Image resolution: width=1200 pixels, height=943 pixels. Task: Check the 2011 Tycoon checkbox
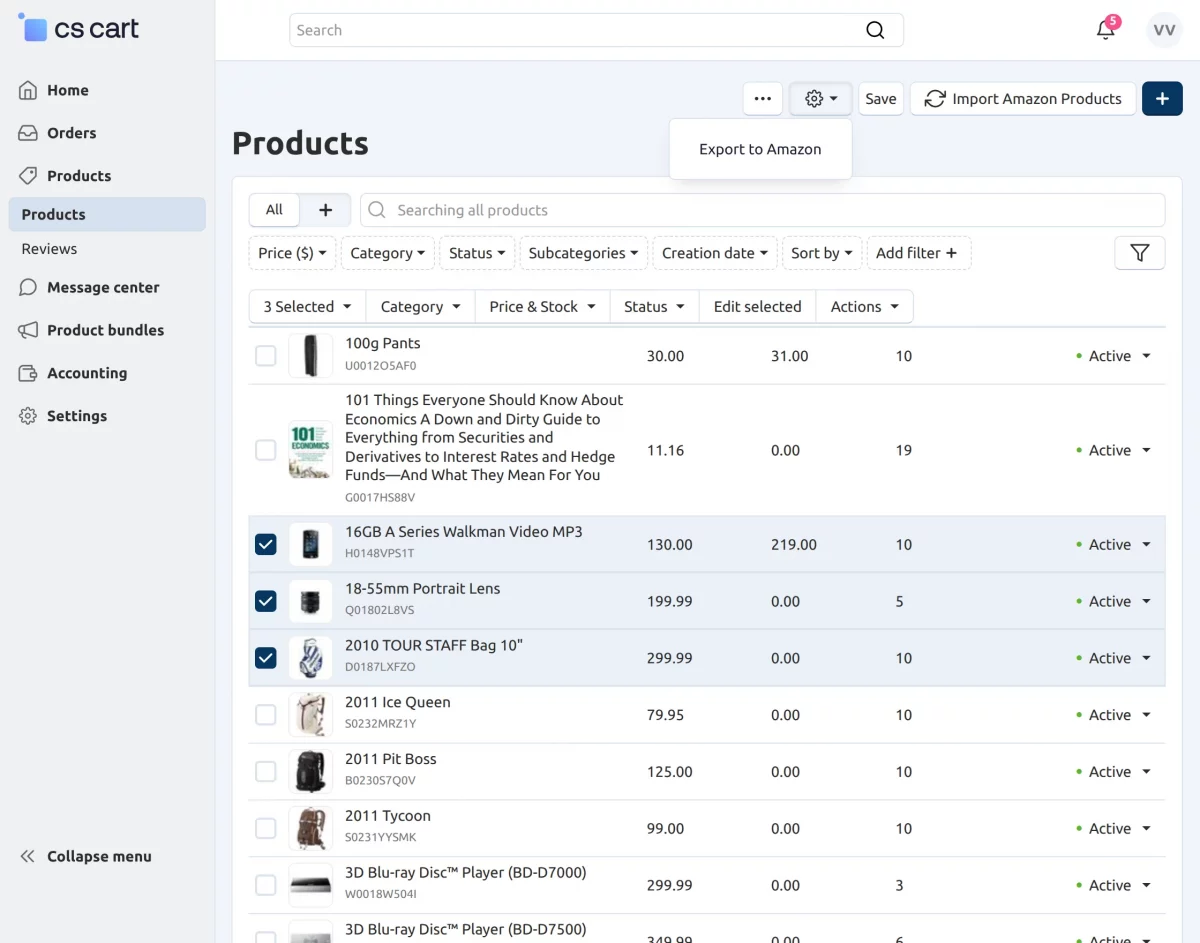pos(265,829)
